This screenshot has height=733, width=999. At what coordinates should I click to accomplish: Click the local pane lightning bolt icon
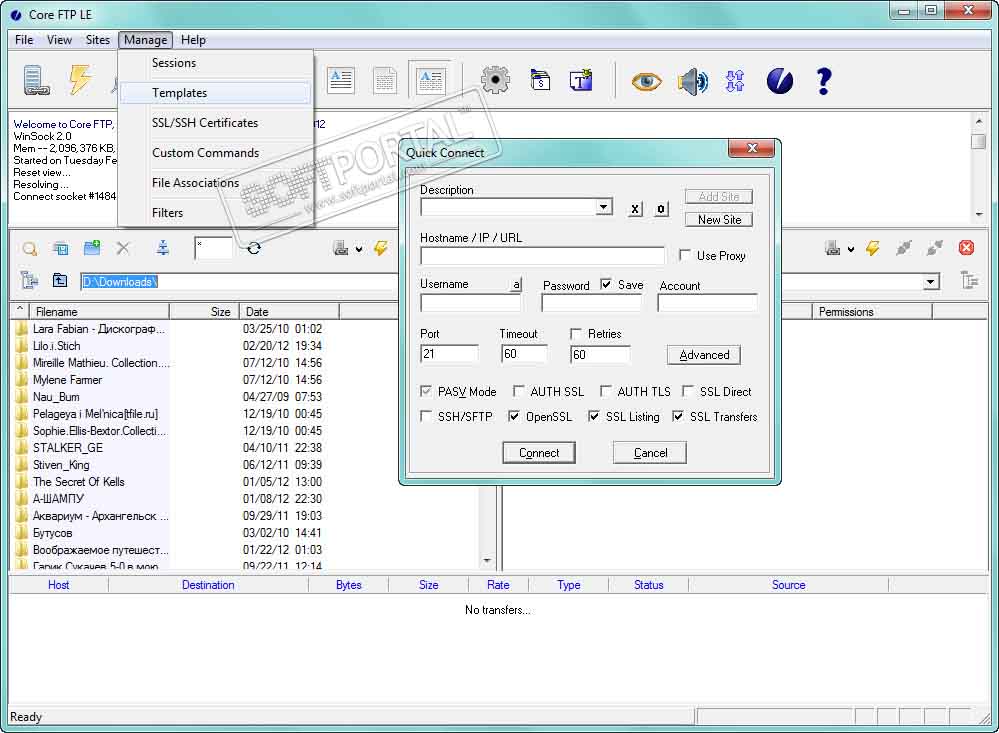pyautogui.click(x=381, y=248)
